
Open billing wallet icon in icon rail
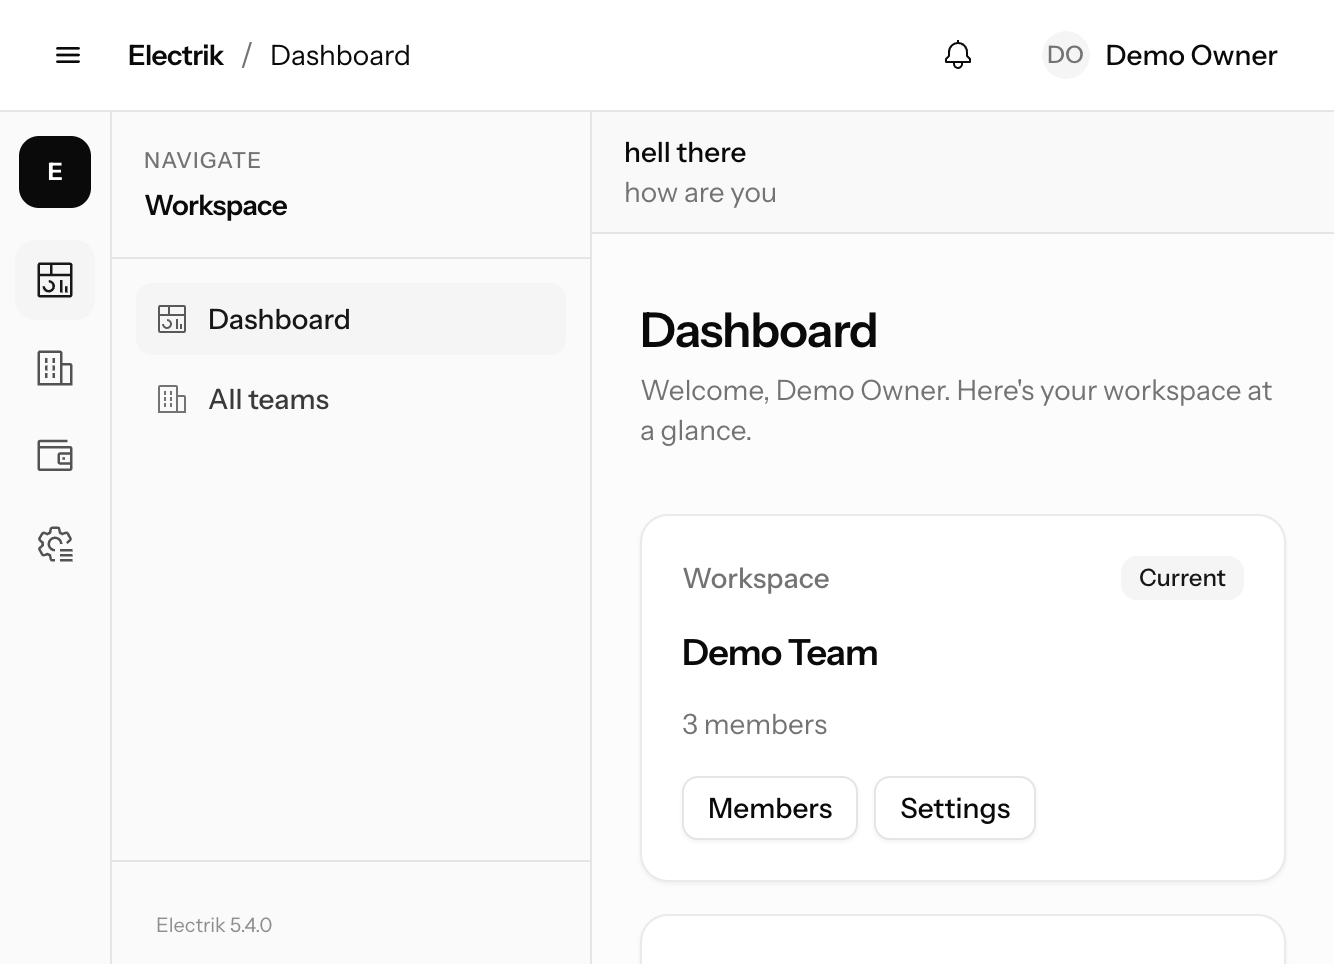click(55, 456)
